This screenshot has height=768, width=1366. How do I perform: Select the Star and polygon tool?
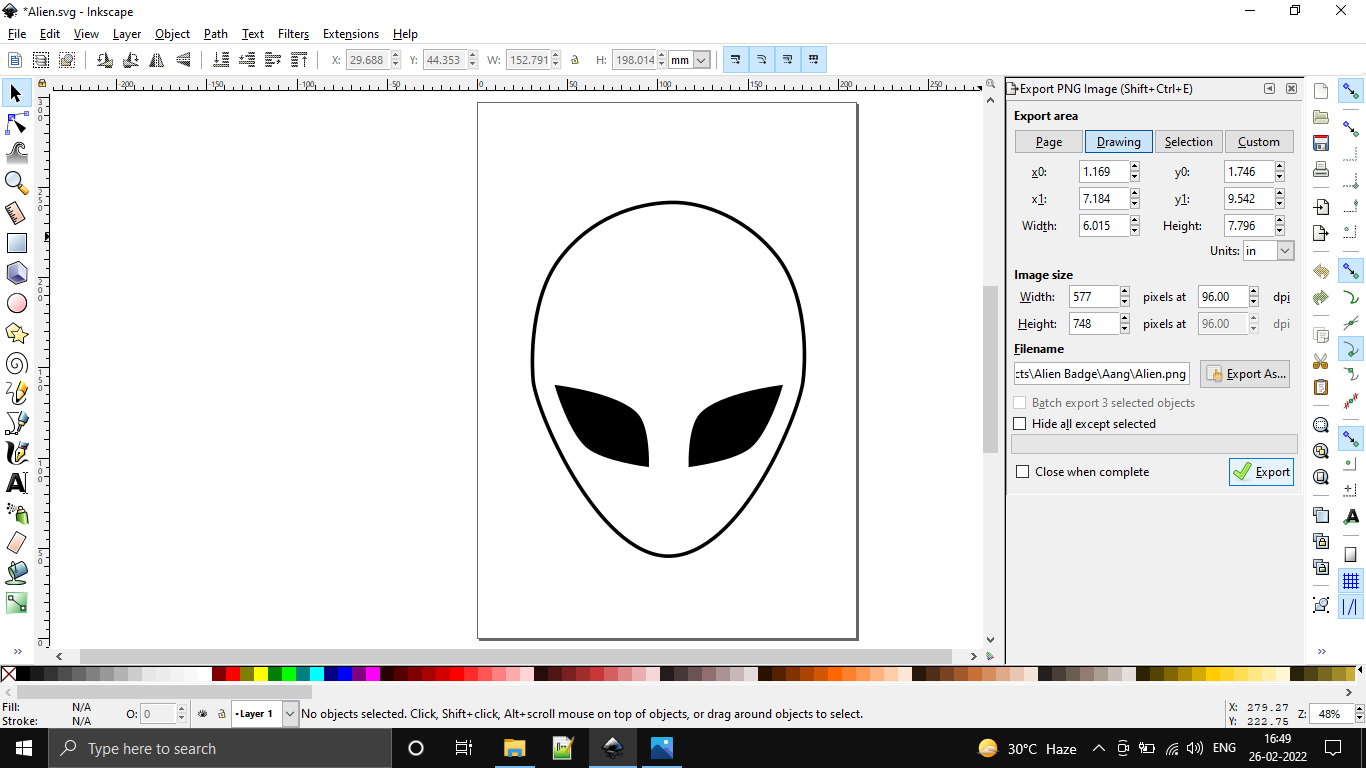16,333
